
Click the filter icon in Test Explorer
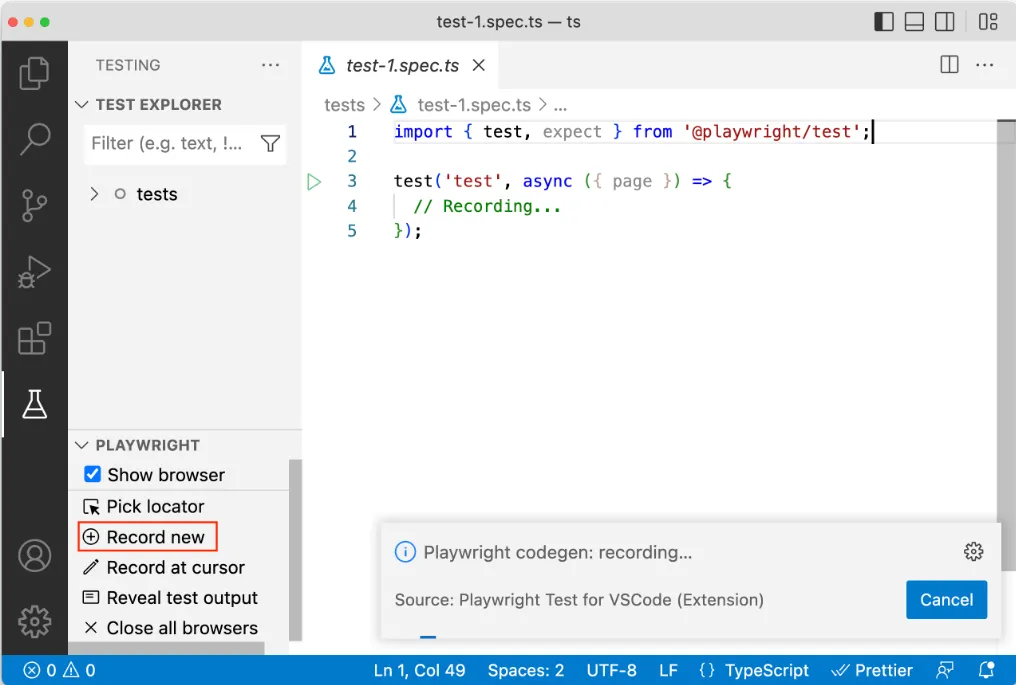click(x=270, y=144)
